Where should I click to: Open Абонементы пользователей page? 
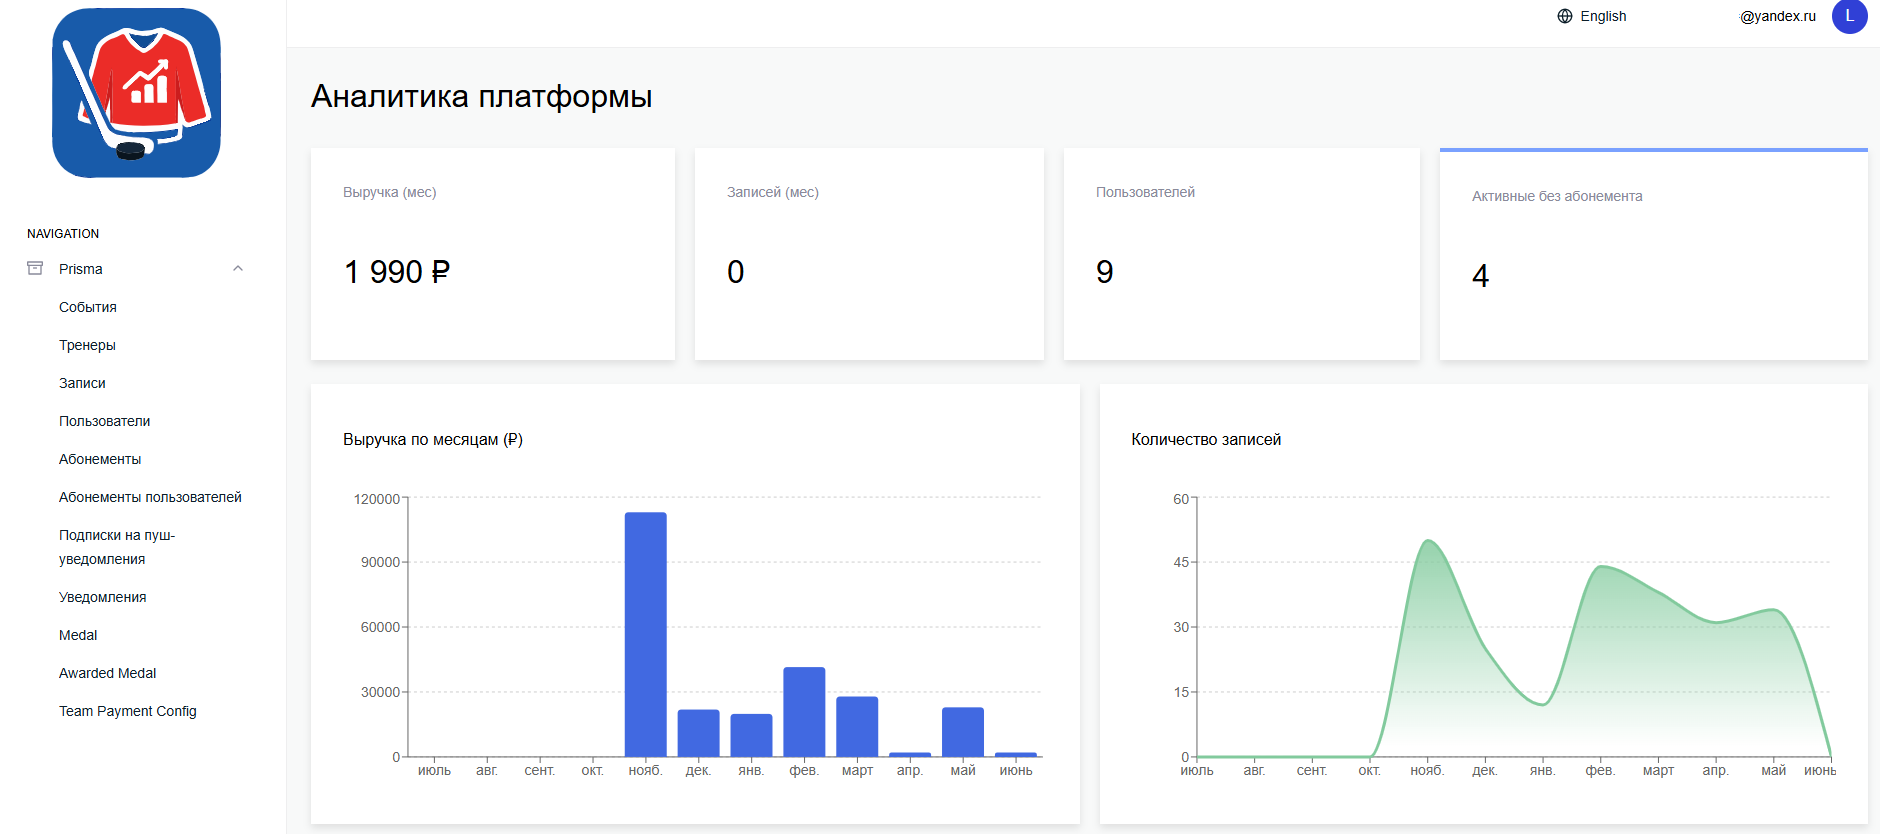click(150, 497)
